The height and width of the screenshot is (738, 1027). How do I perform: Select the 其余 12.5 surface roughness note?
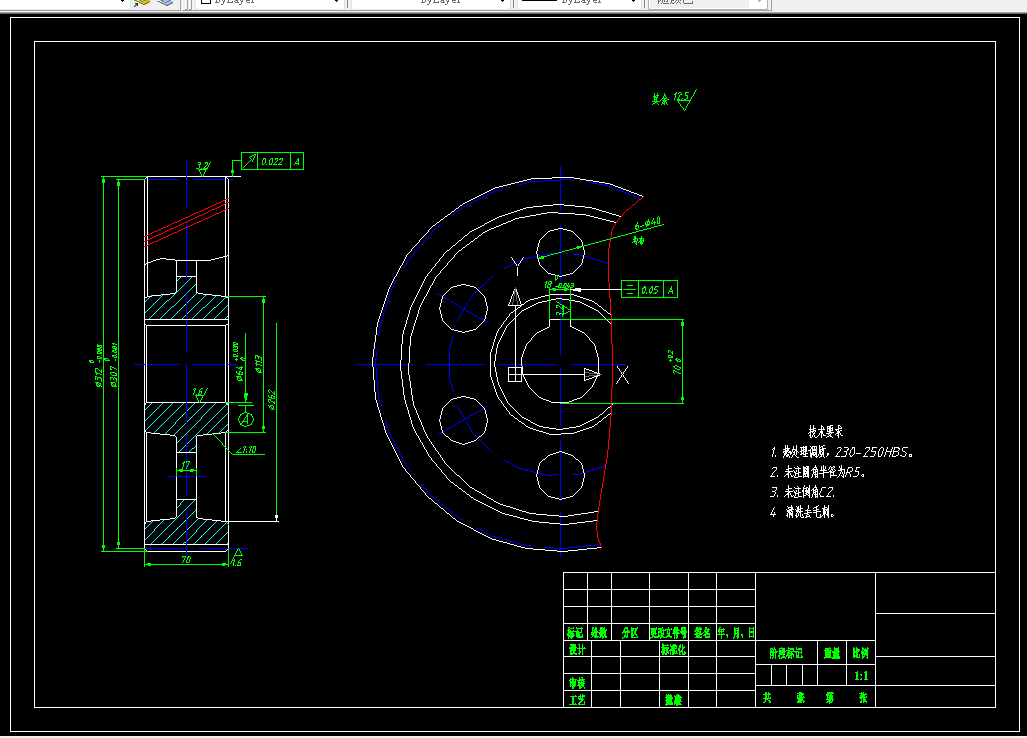673,99
